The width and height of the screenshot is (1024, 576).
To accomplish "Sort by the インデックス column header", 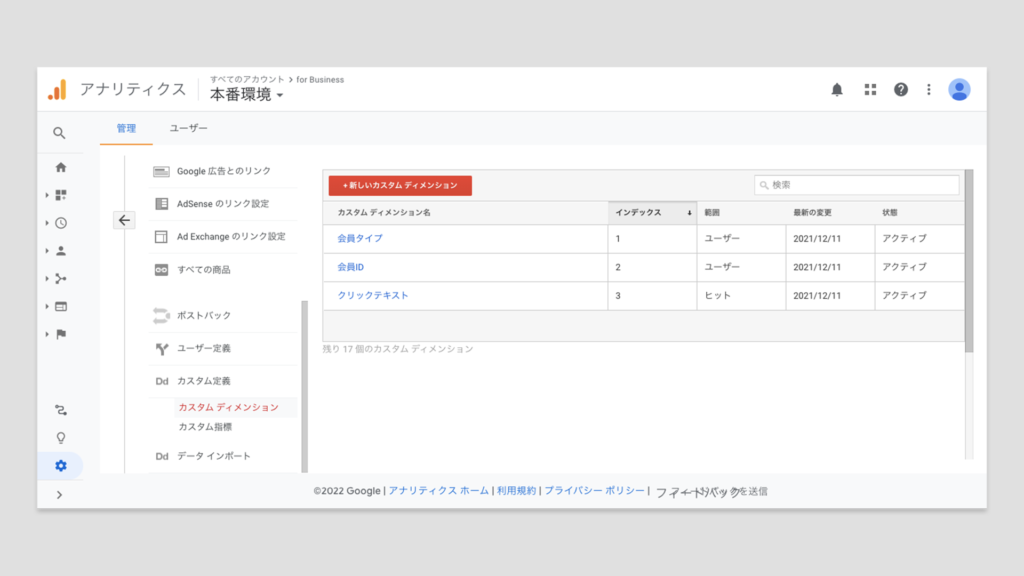I will pyautogui.click(x=652, y=213).
